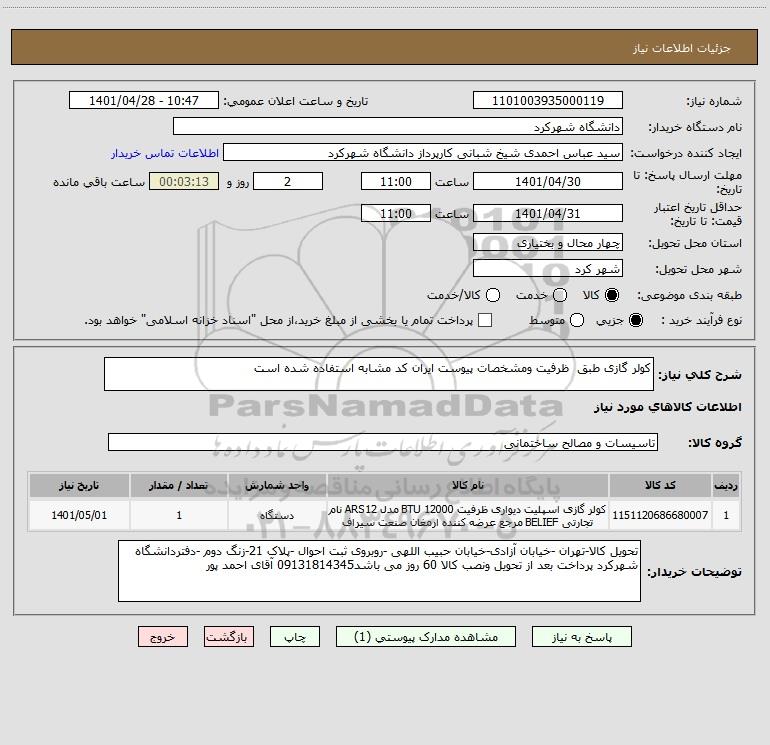Click the شماره نیاز field 1101003935000119
Viewport: 770px width, 745px height.
(548, 100)
